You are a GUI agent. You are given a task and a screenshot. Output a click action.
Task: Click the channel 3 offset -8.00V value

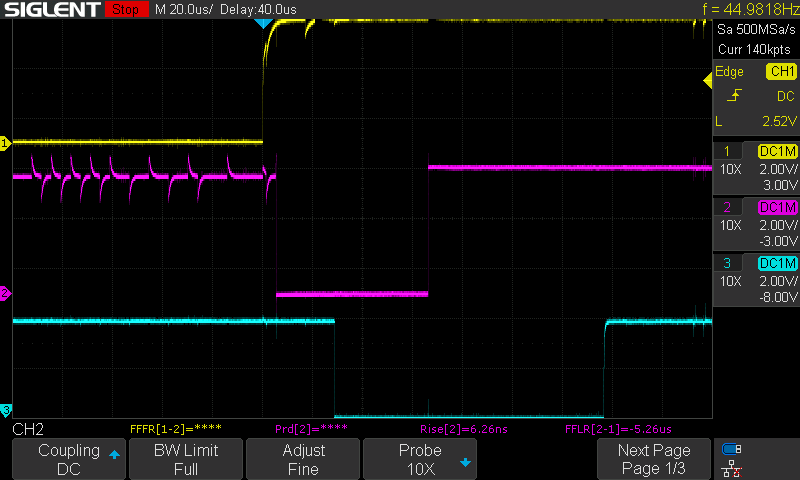pos(778,297)
